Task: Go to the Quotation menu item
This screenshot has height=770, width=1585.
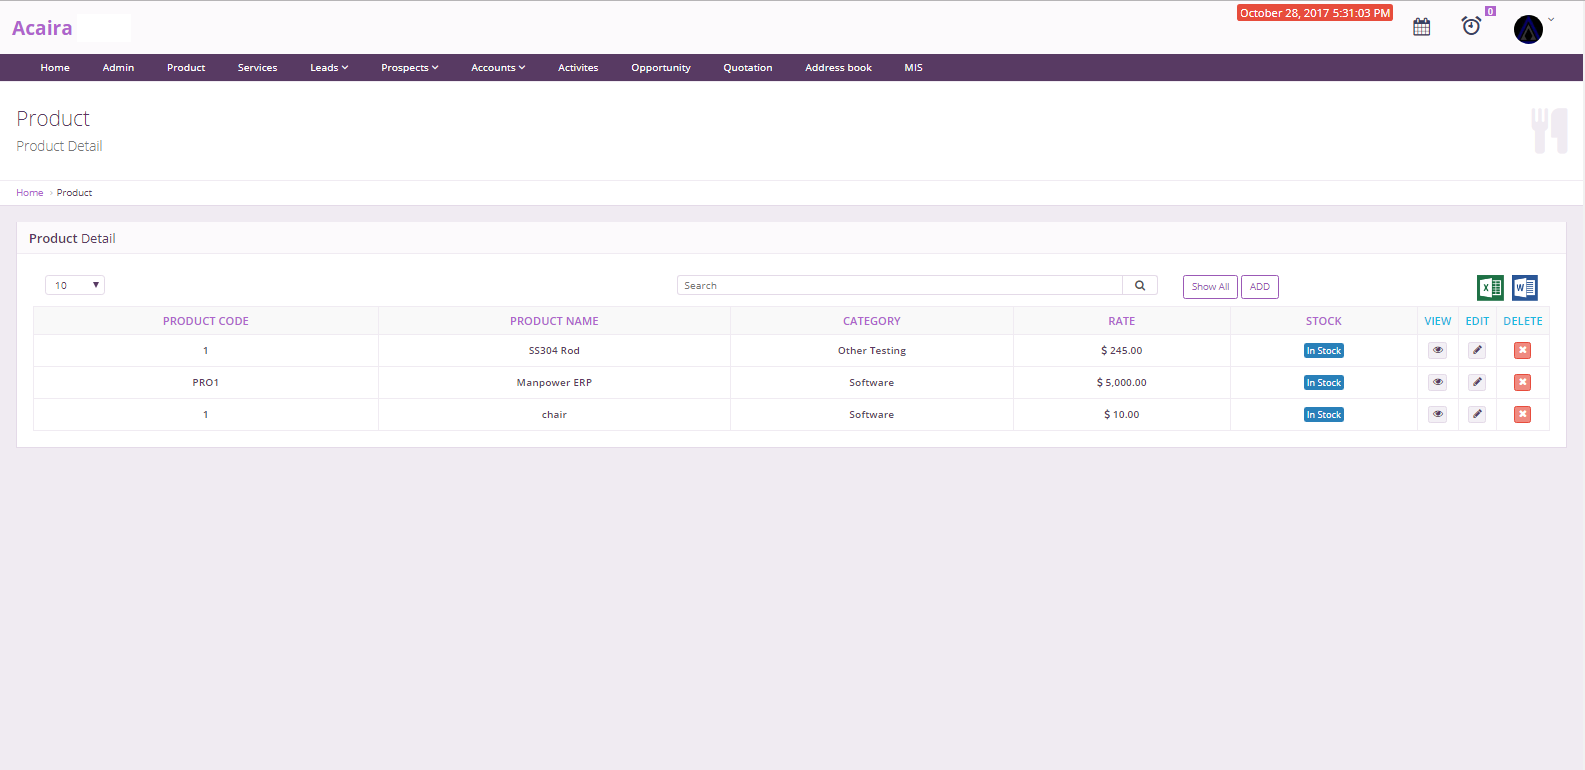Action: tap(747, 68)
